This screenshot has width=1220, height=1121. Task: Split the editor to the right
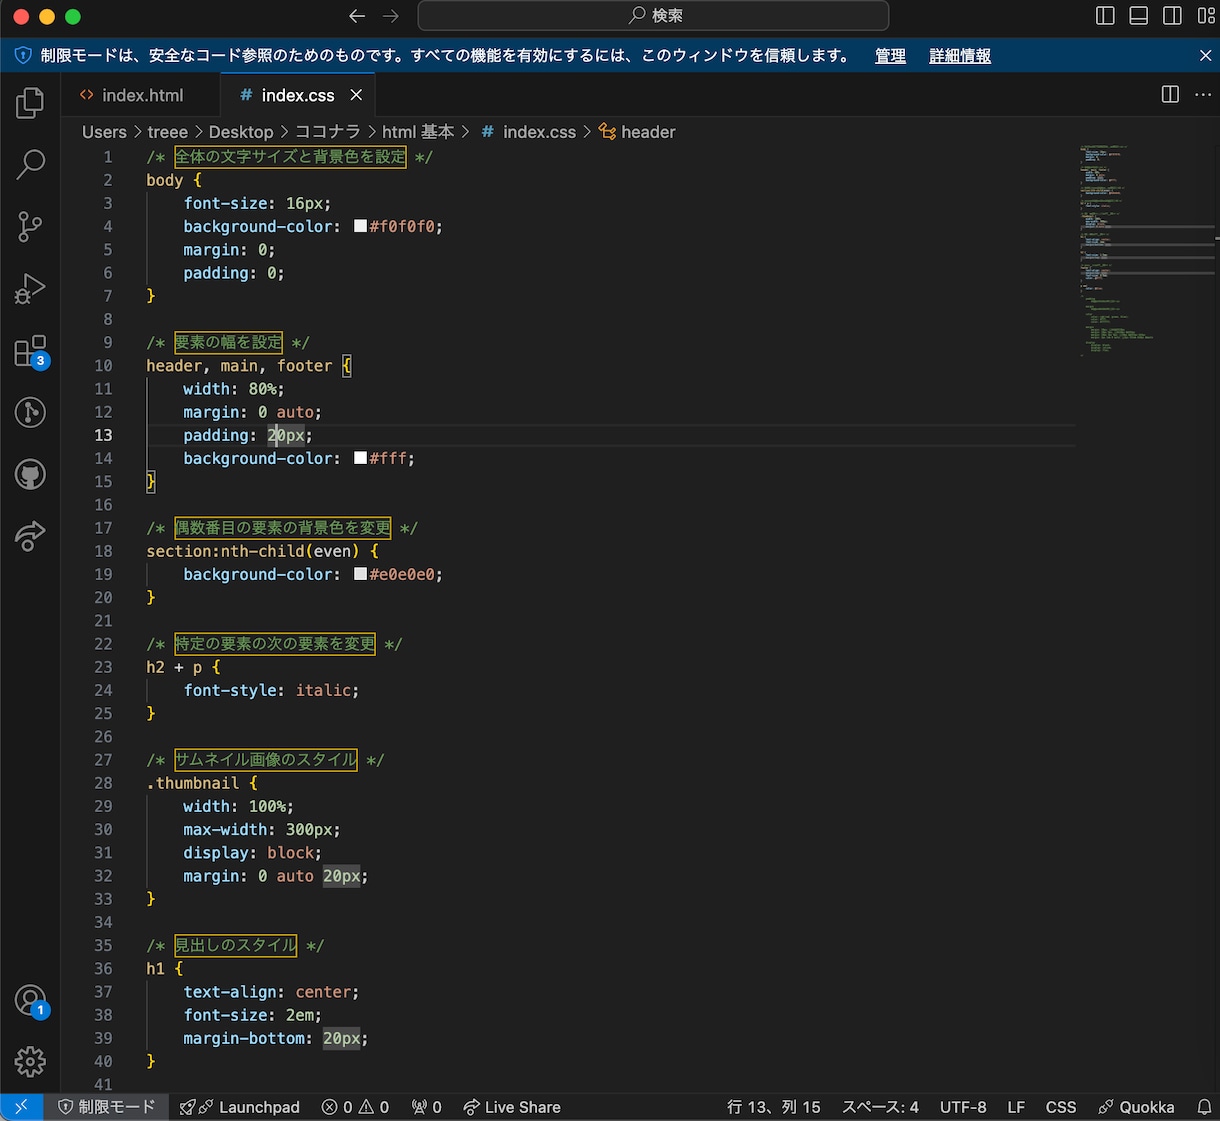pos(1170,94)
